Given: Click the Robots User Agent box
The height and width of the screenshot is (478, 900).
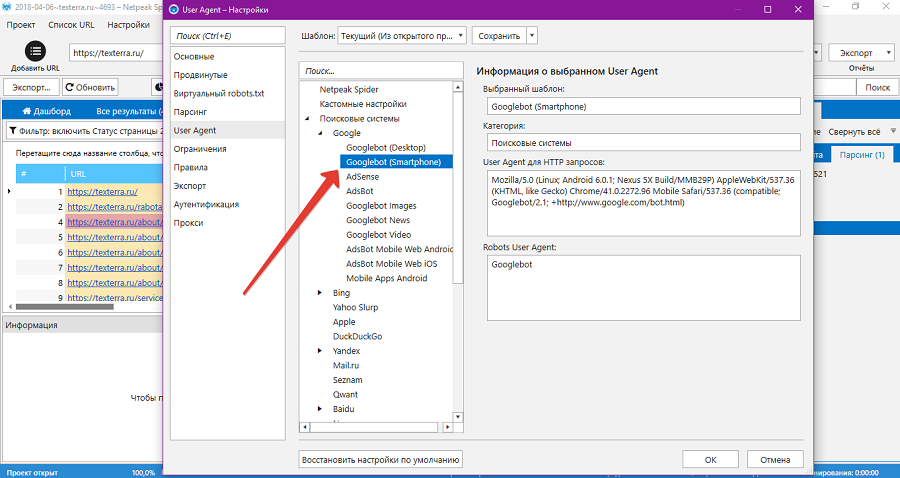Looking at the screenshot, I should [x=643, y=287].
